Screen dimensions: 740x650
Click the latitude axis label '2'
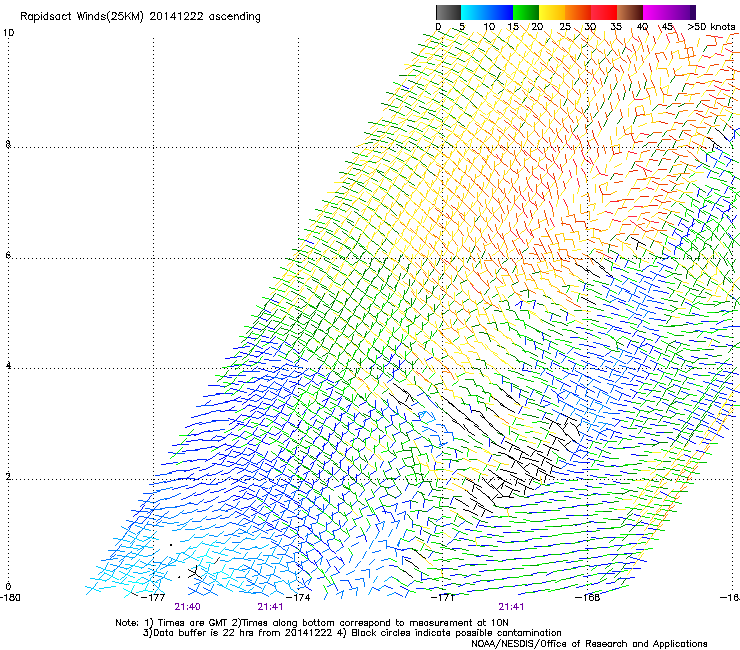tap(8, 476)
